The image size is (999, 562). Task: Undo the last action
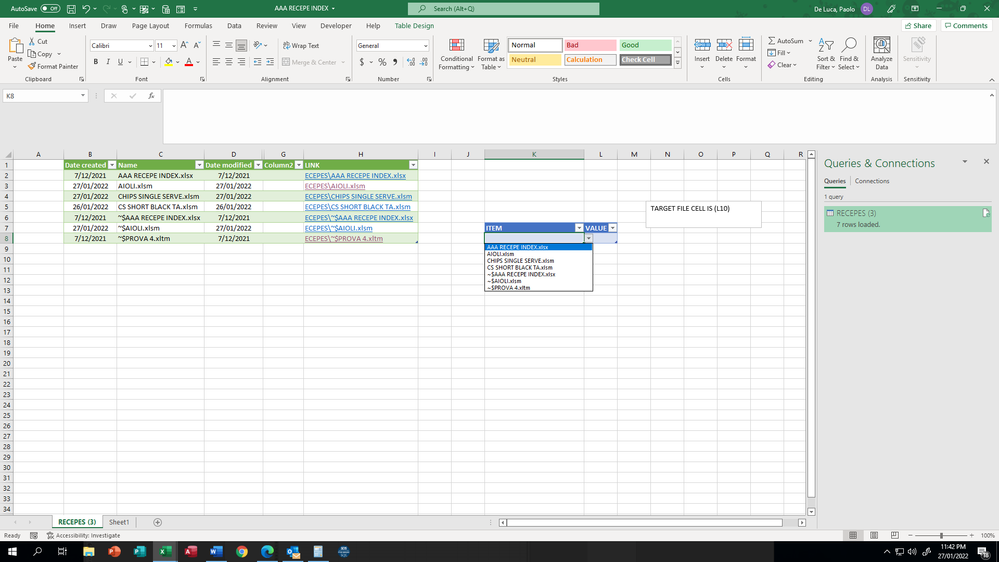(x=86, y=9)
